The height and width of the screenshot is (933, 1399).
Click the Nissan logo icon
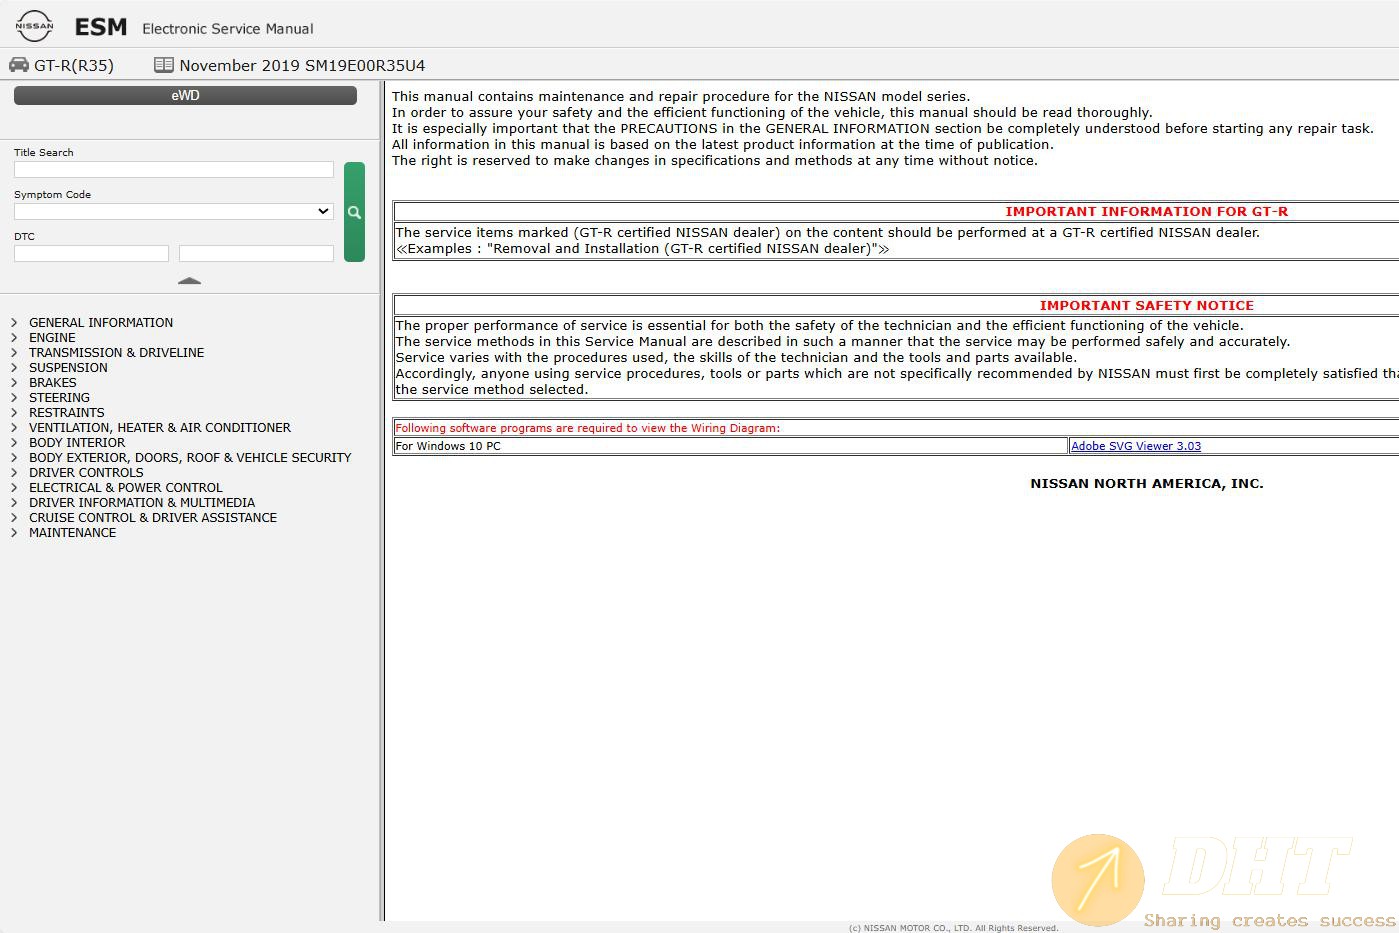[34, 25]
